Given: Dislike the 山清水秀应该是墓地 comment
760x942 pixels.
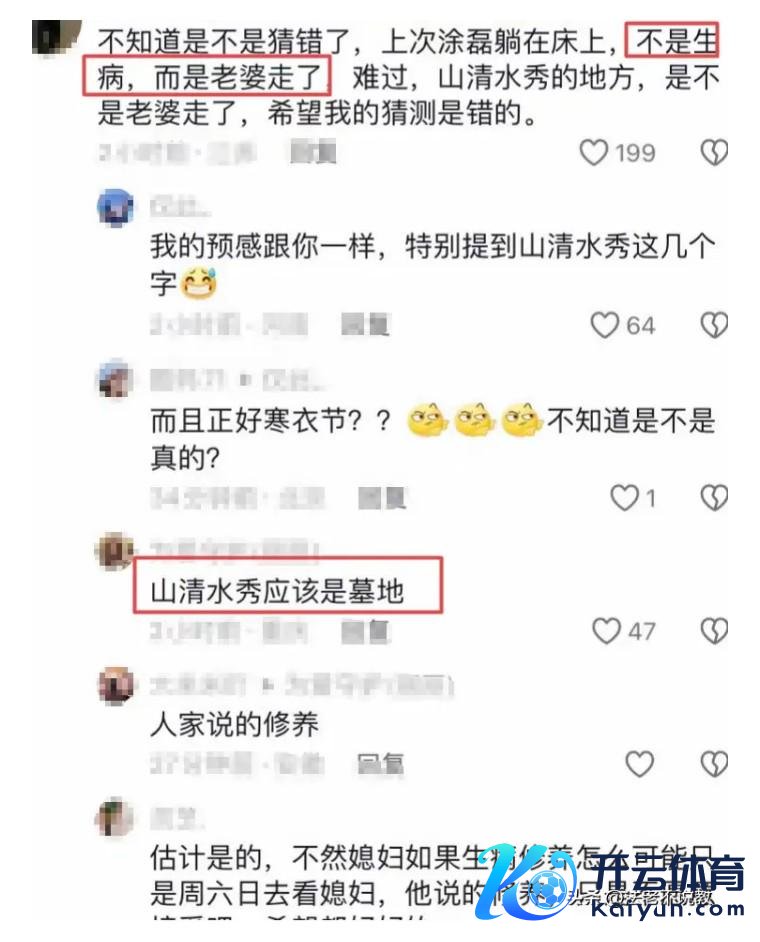Looking at the screenshot, I should click(714, 631).
